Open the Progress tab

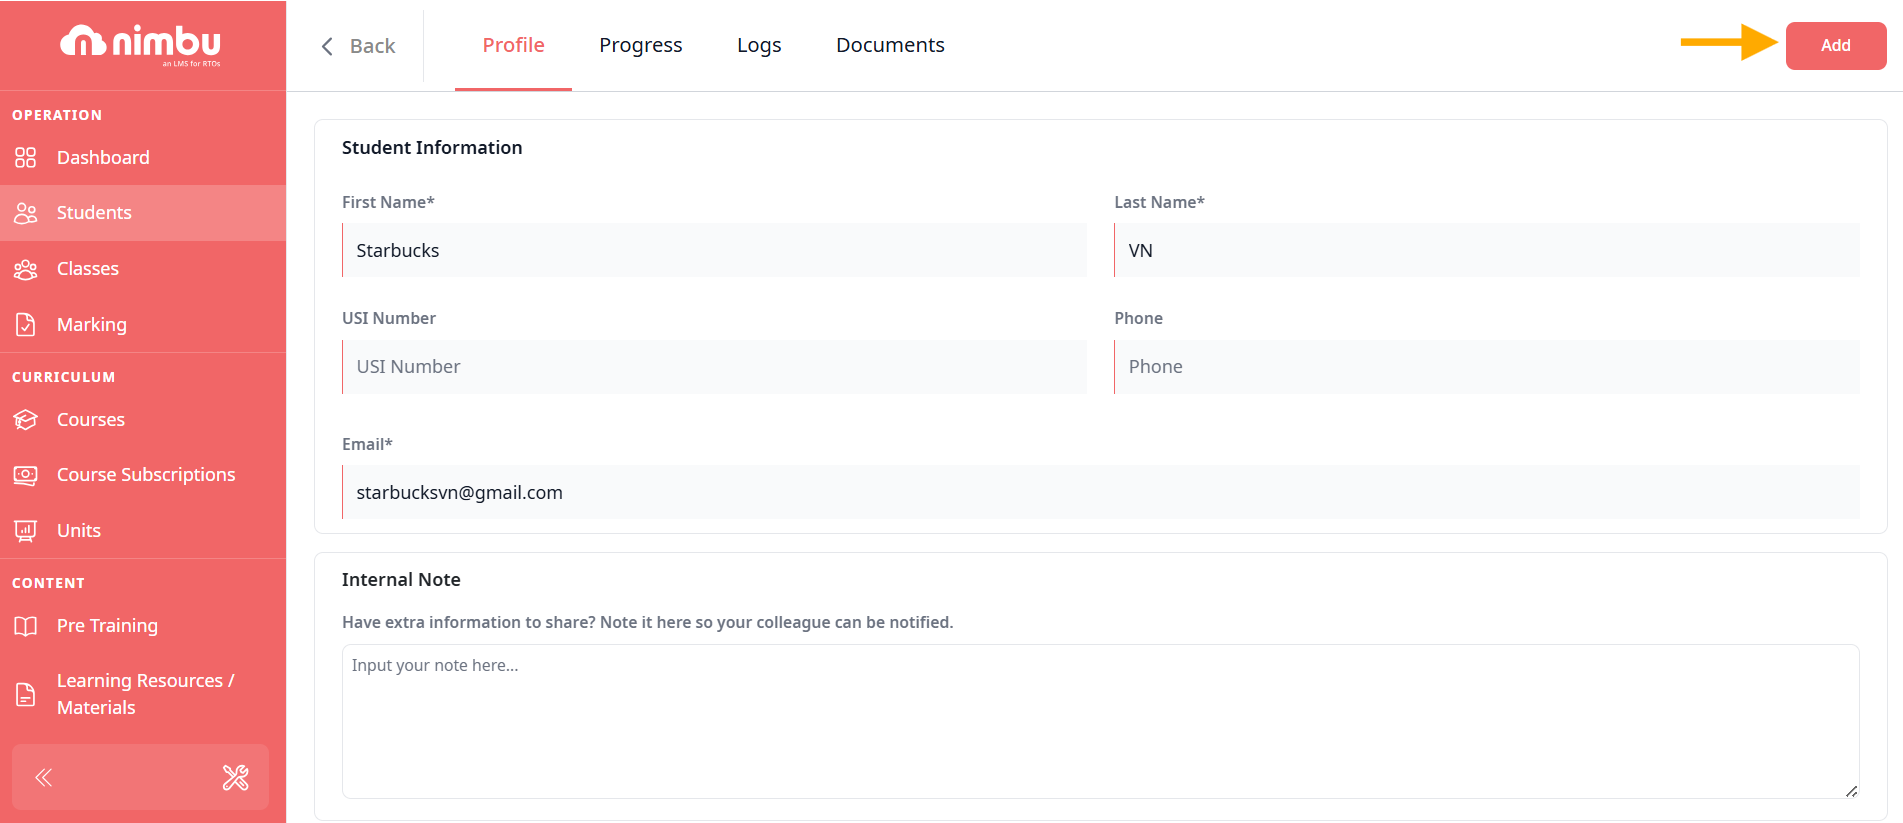point(641,45)
